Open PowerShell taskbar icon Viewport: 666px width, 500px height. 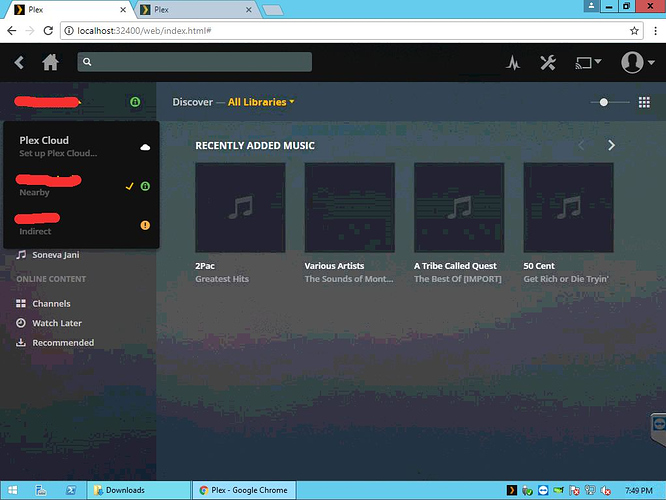pyautogui.click(x=71, y=490)
